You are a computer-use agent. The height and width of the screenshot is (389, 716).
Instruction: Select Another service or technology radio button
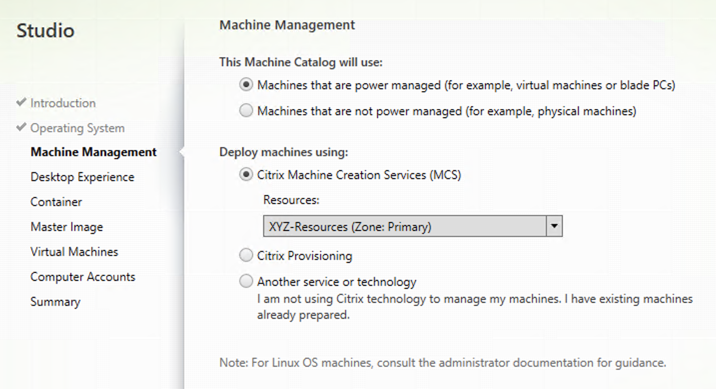pyautogui.click(x=246, y=282)
